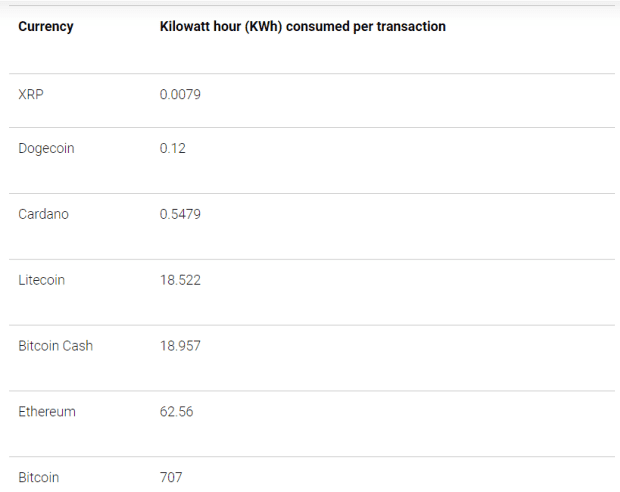Image resolution: width=620 pixels, height=492 pixels.
Task: Click the Currency column header
Action: tap(46, 27)
